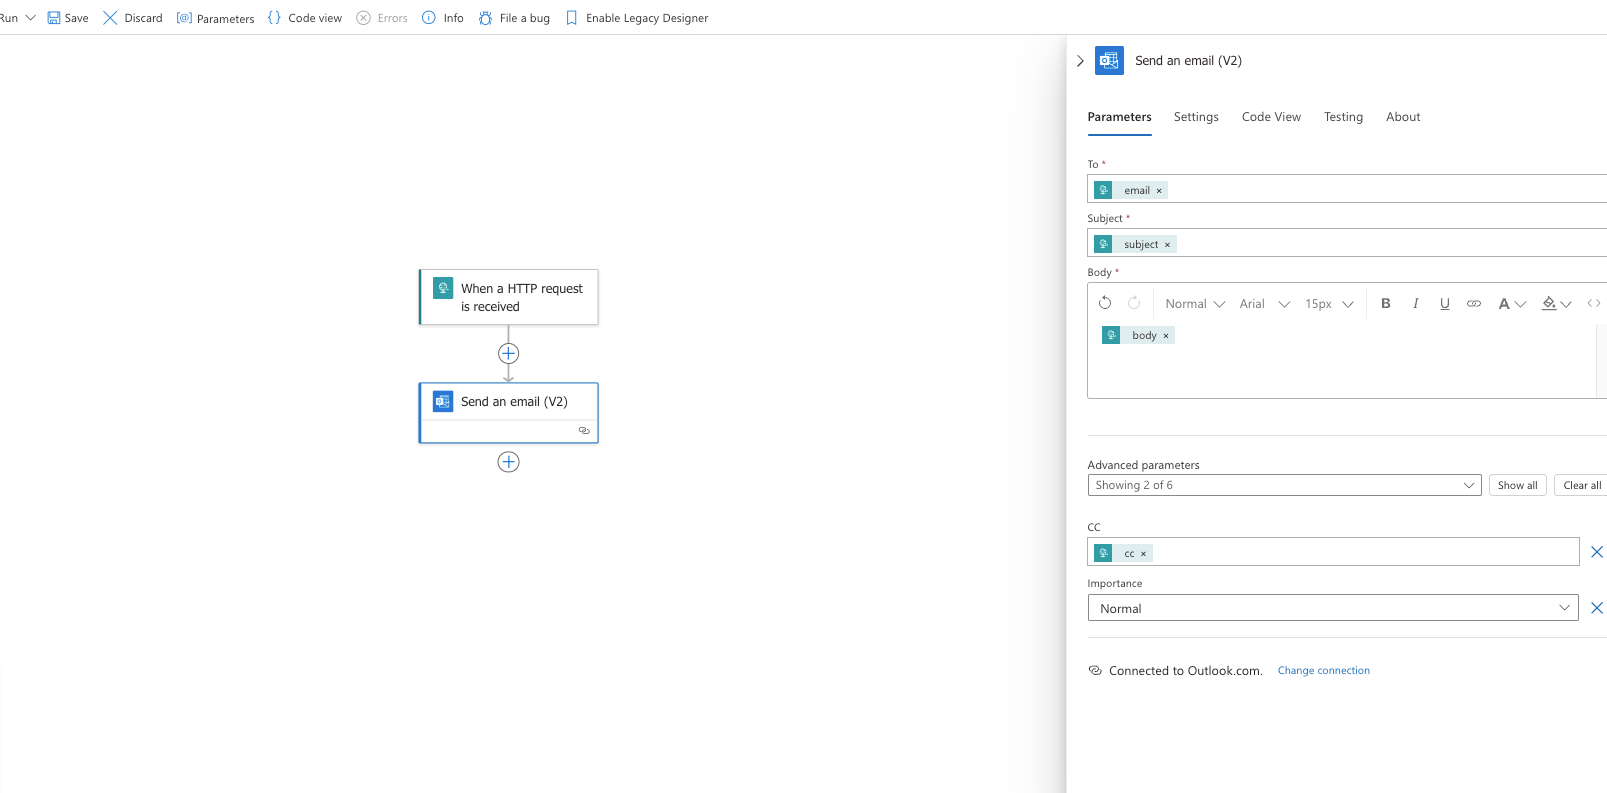Click the undo icon in body editor
The height and width of the screenshot is (793, 1607).
click(1105, 304)
